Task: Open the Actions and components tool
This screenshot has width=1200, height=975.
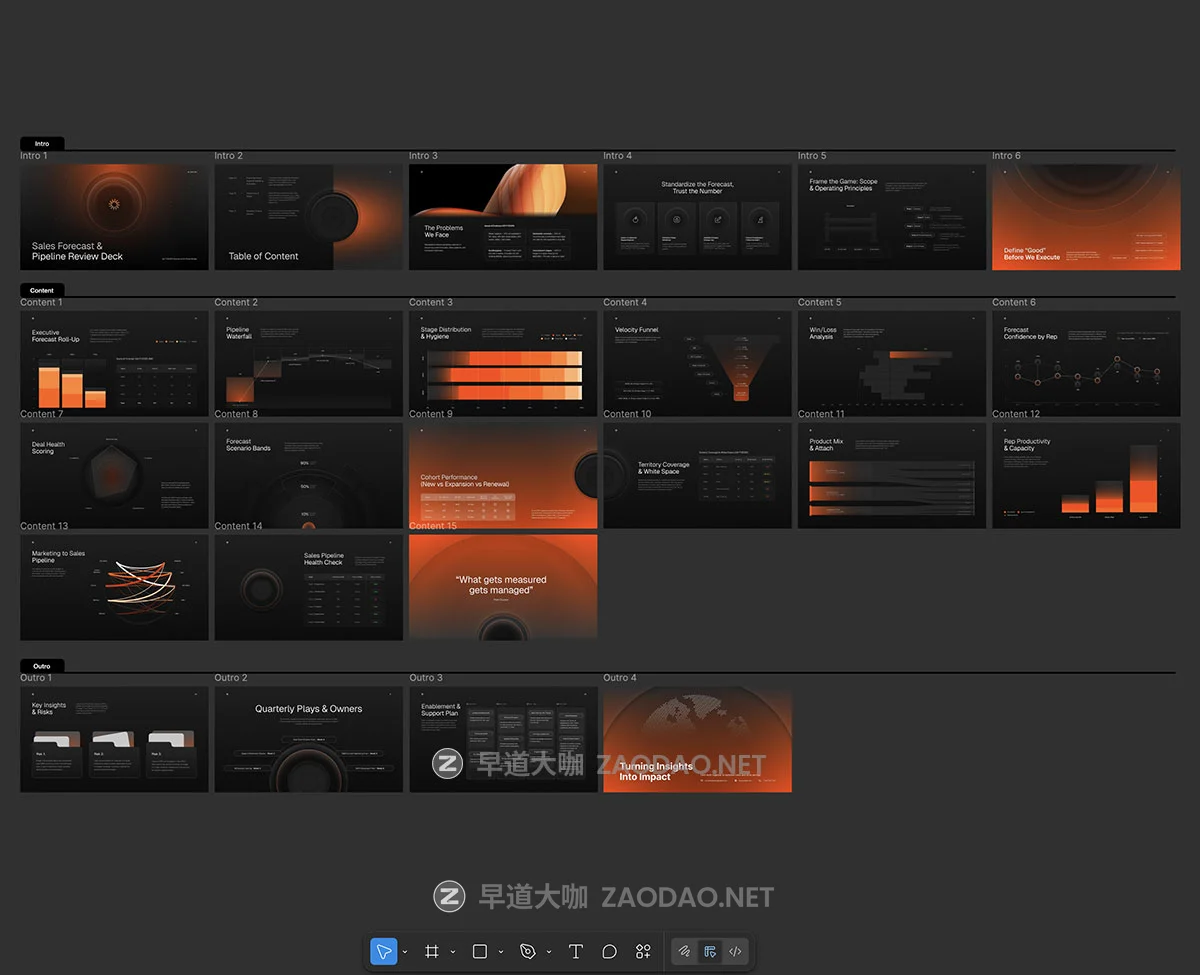Action: pos(643,951)
